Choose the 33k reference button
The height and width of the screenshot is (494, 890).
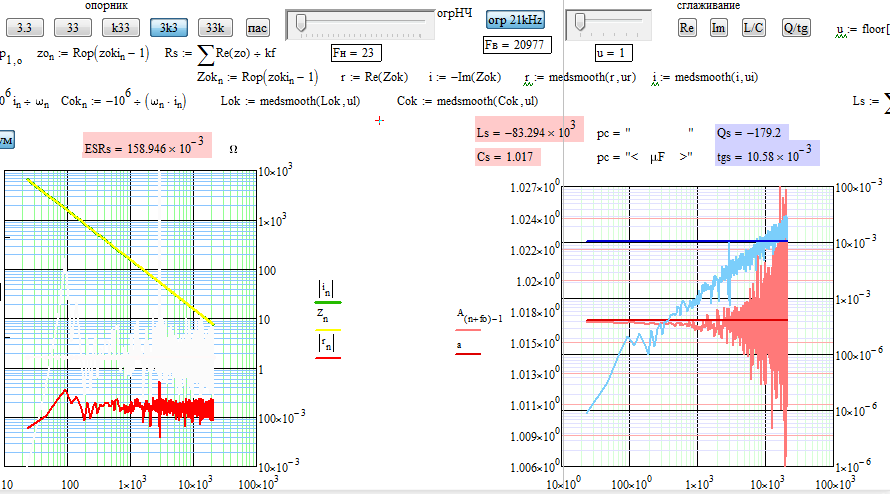217,28
